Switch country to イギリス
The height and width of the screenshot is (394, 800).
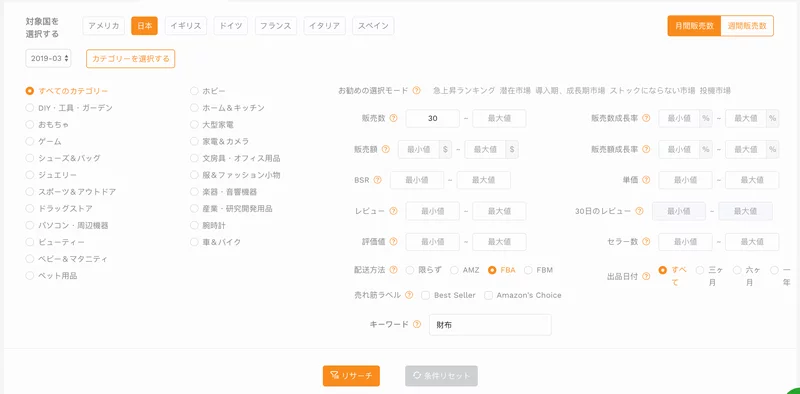pyautogui.click(x=186, y=26)
